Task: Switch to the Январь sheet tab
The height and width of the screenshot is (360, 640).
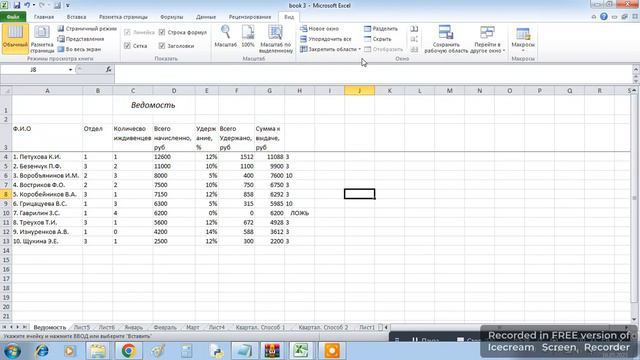Action: point(133,327)
